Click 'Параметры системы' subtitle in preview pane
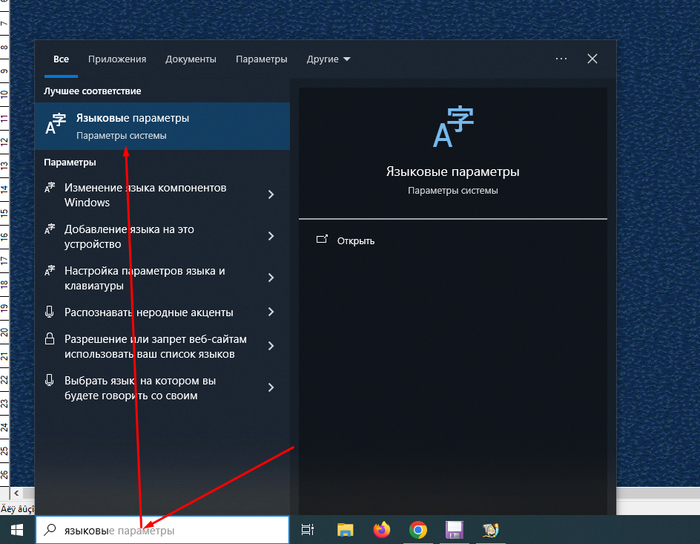The image size is (700, 544). coord(453,191)
